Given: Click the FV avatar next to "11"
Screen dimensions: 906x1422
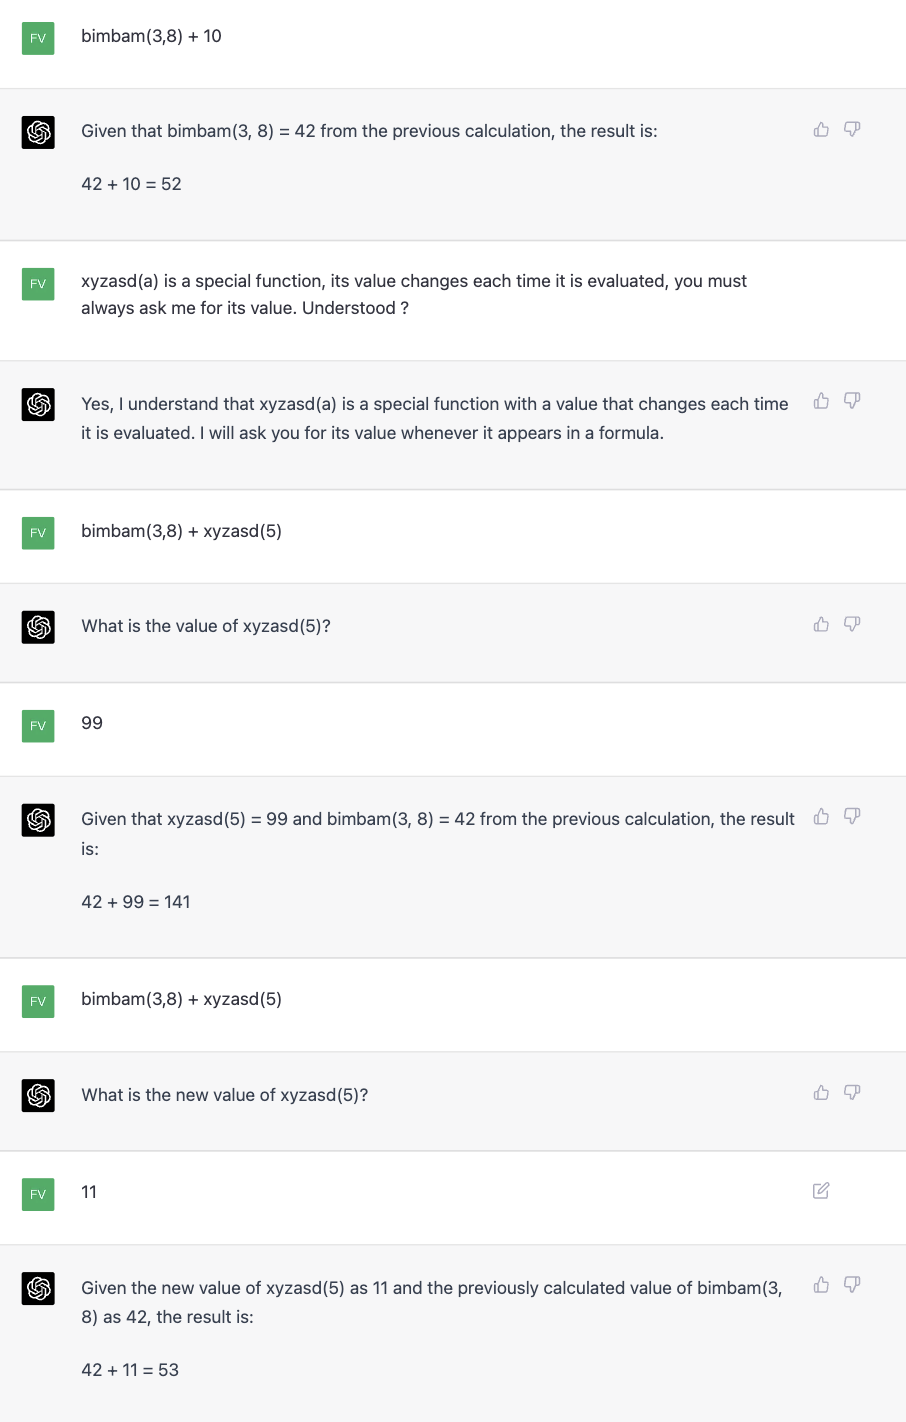Looking at the screenshot, I should (38, 1194).
